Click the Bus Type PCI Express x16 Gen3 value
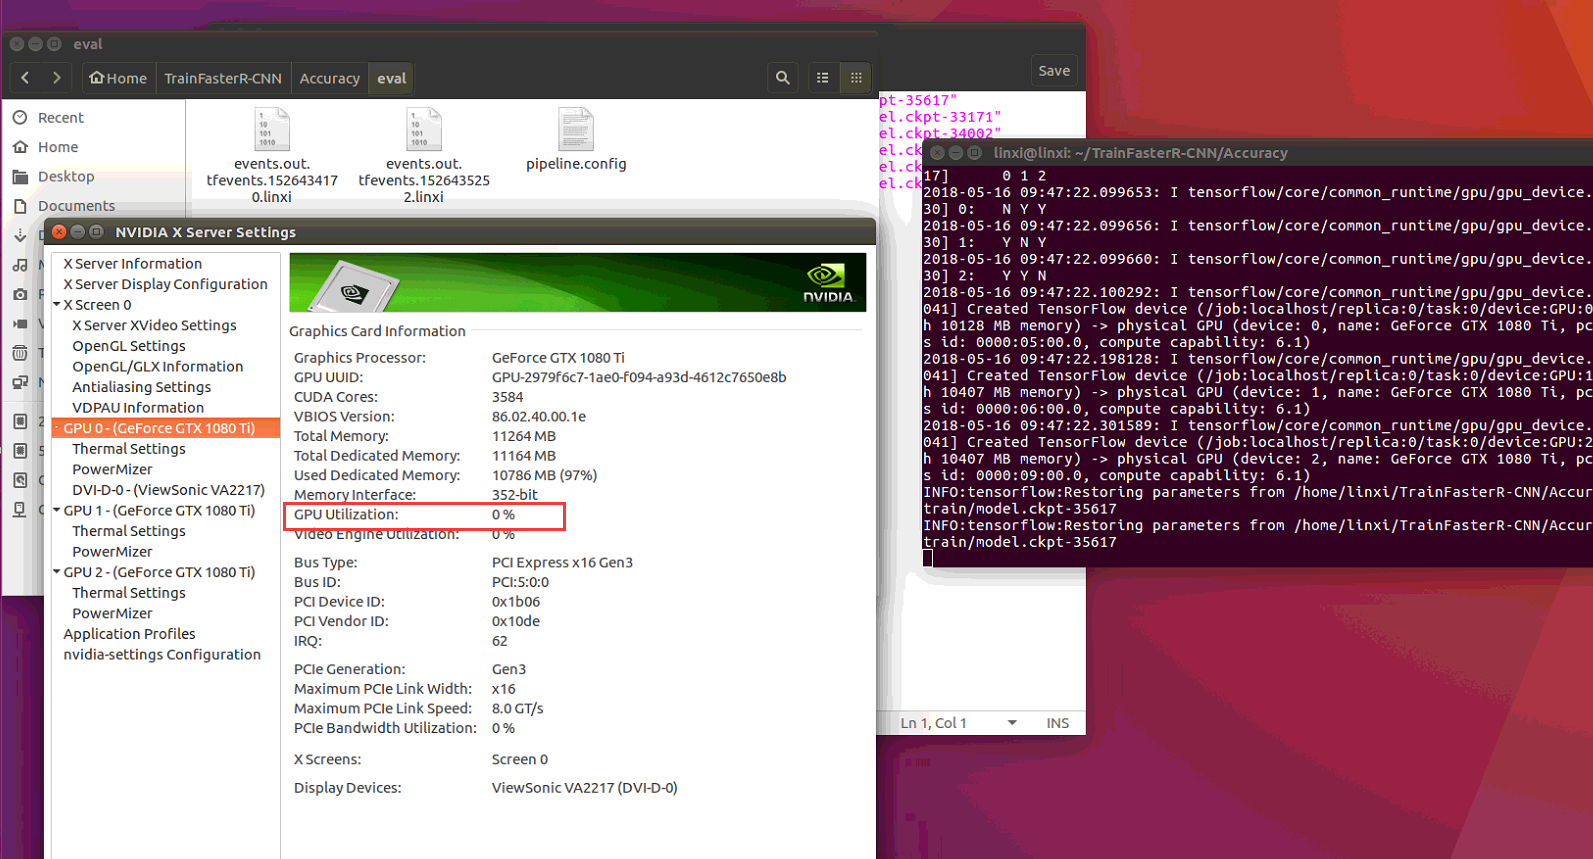The height and width of the screenshot is (859, 1593). click(562, 562)
